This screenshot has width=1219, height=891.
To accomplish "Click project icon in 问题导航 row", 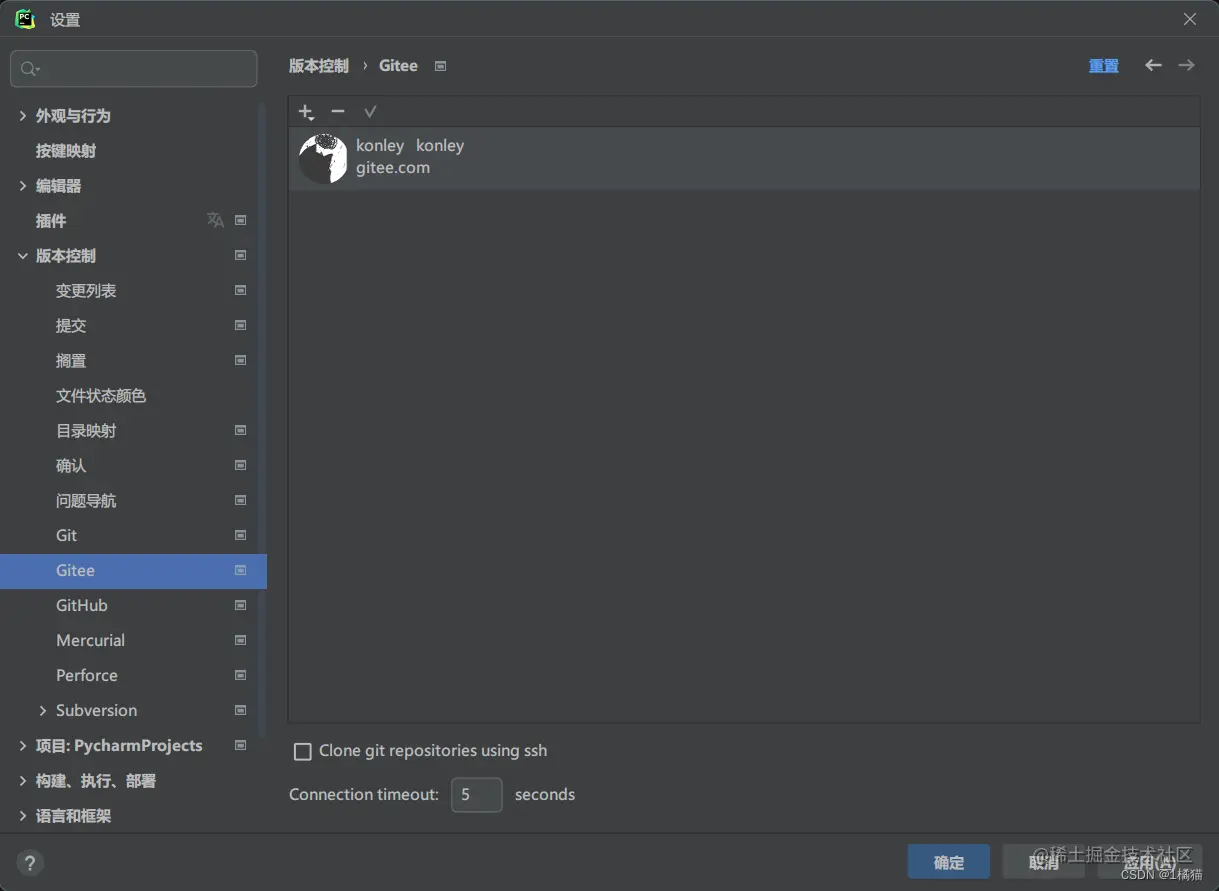I will pos(240,500).
